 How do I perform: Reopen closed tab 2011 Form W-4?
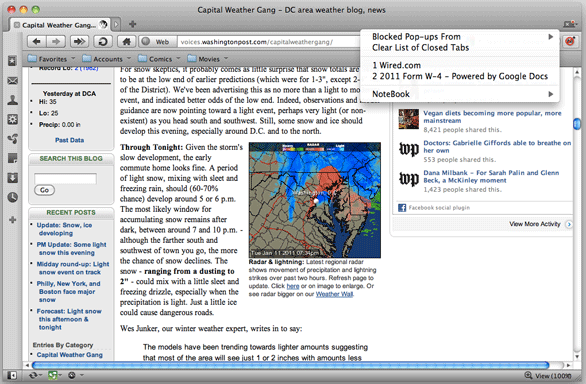[x=460, y=76]
